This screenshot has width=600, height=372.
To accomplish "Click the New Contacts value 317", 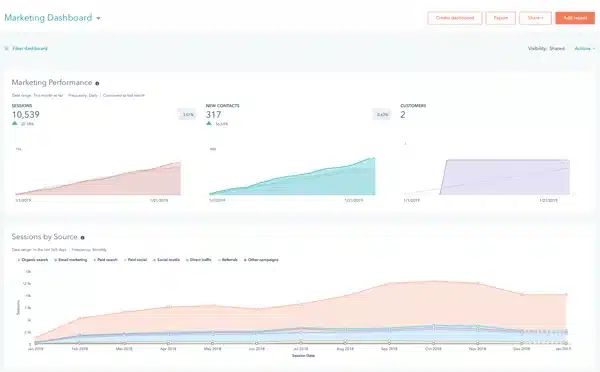I will pyautogui.click(x=214, y=114).
